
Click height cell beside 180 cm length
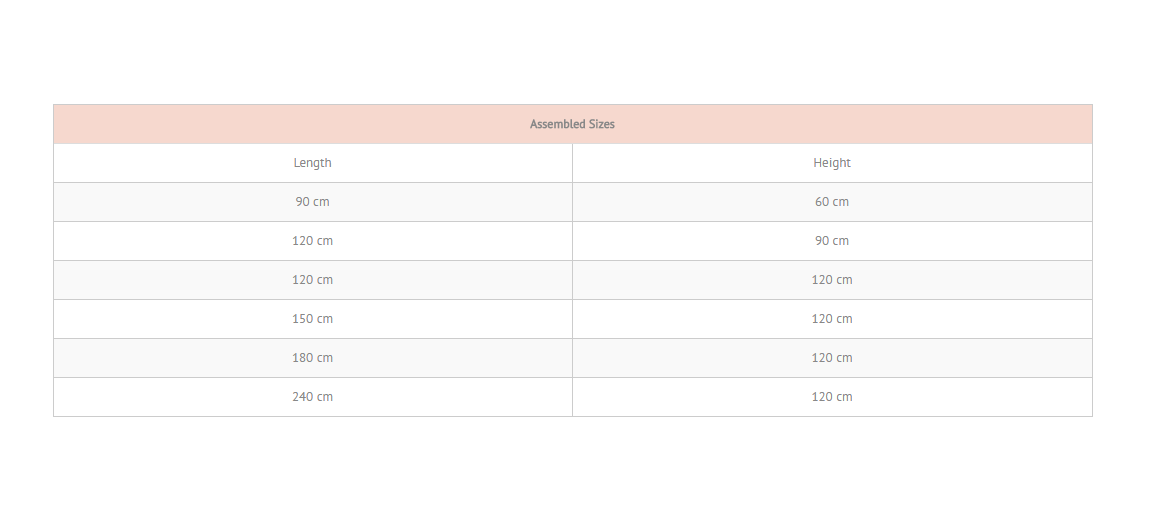(x=832, y=358)
